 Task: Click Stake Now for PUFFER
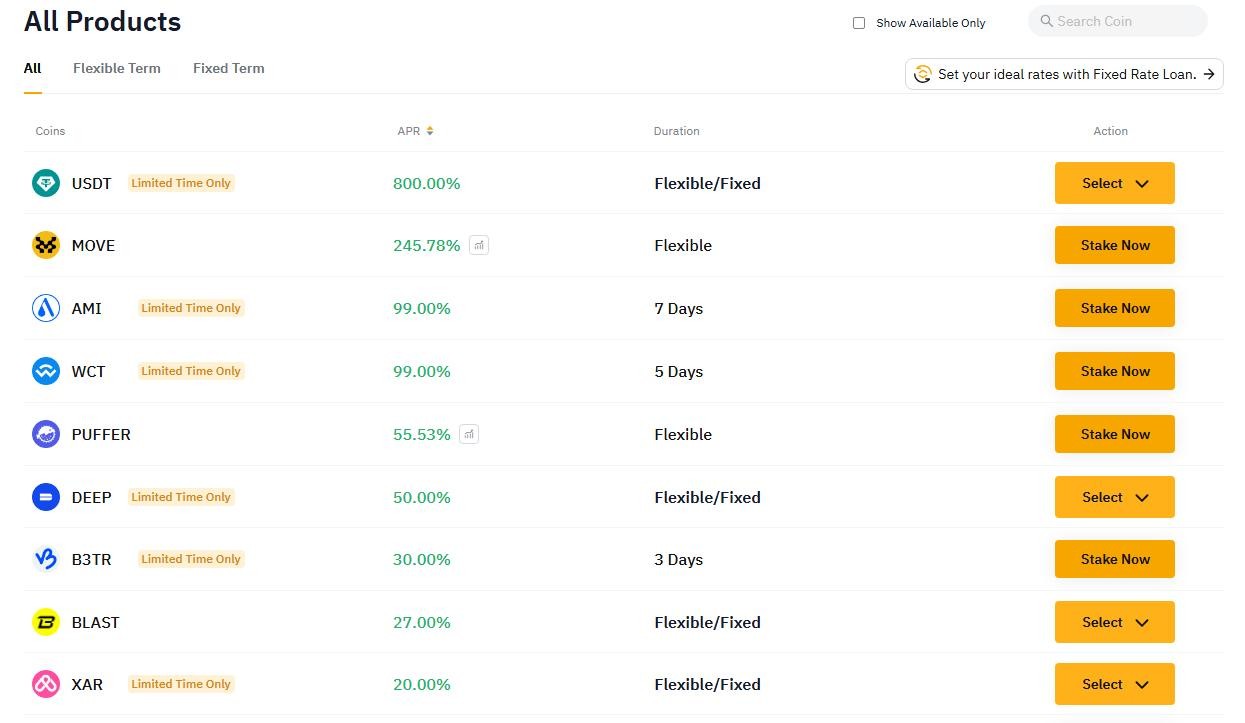pos(1115,434)
